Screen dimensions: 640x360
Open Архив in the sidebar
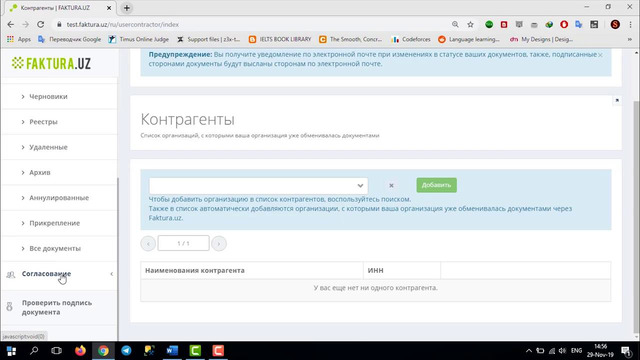tap(40, 173)
